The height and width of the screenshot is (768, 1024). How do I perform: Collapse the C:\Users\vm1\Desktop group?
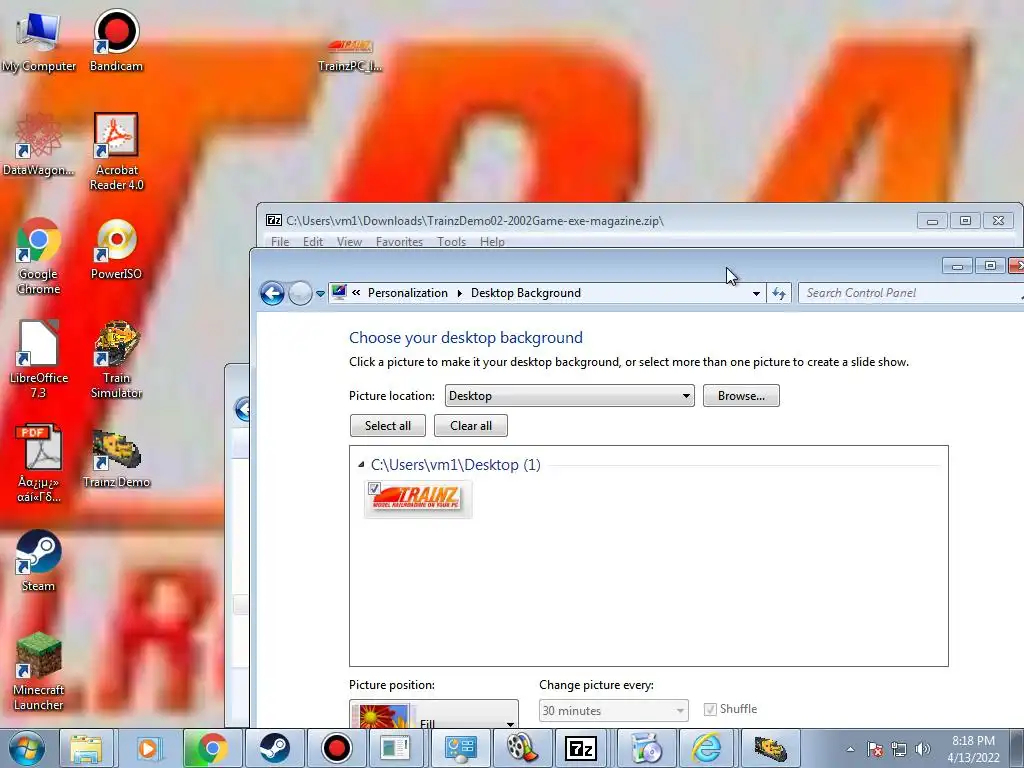(x=361, y=465)
